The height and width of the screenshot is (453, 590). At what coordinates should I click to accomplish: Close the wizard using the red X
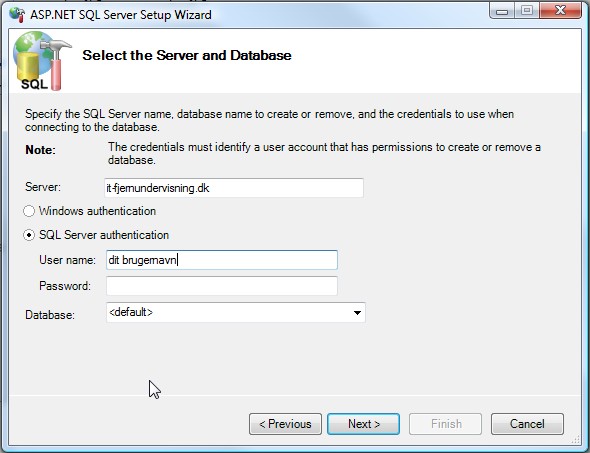tap(560, 11)
